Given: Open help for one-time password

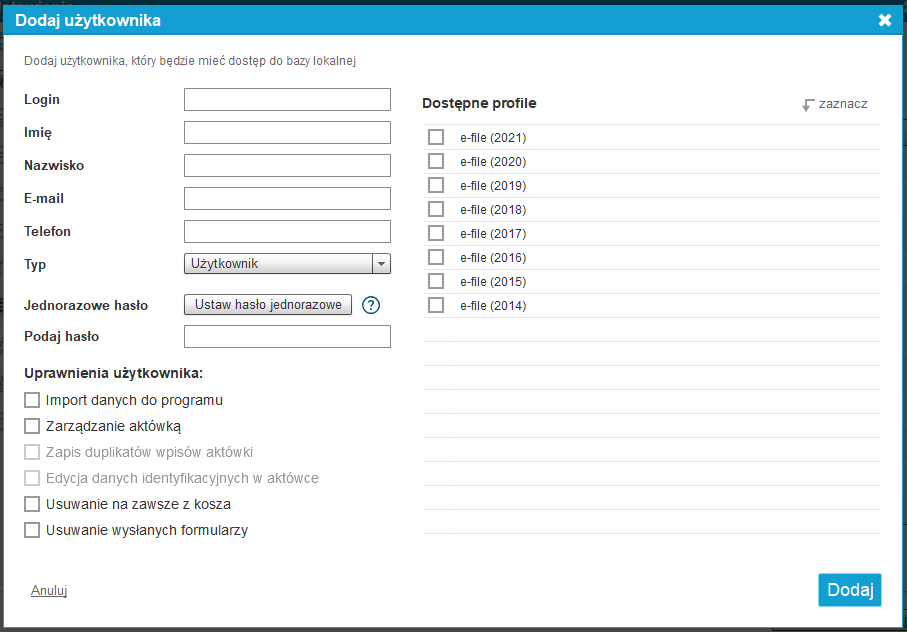Looking at the screenshot, I should 371,305.
